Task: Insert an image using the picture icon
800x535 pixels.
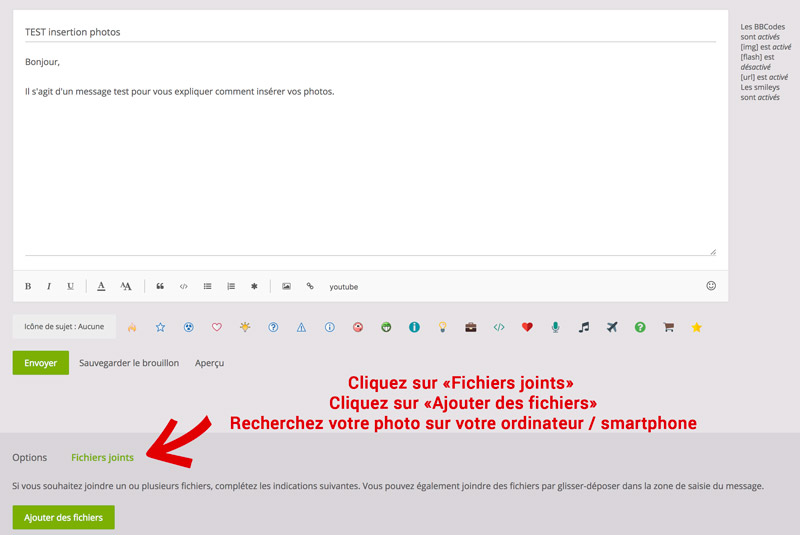Action: click(x=286, y=286)
